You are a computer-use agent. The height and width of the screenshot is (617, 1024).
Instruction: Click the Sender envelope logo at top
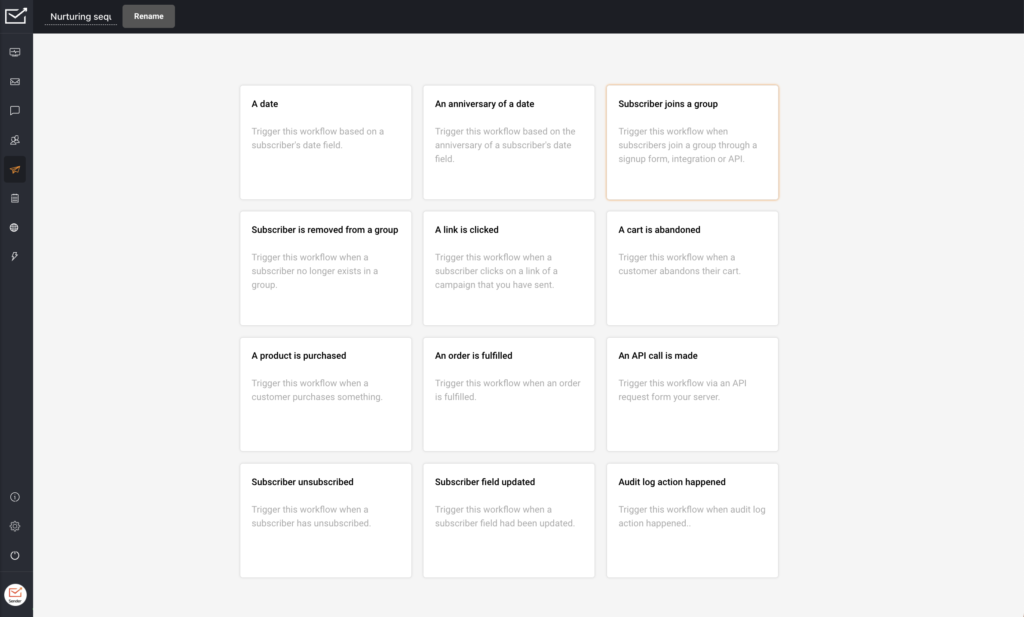pos(16,16)
